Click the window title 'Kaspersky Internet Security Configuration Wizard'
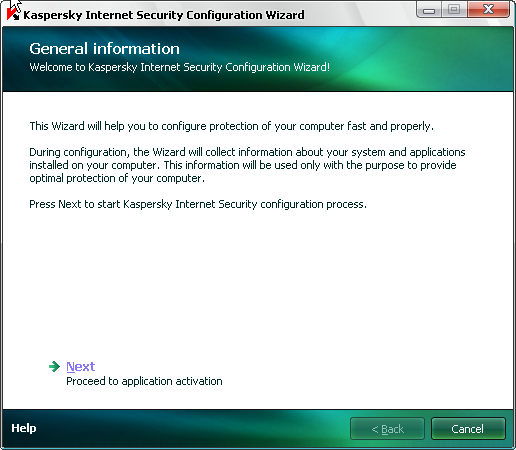 (164, 15)
